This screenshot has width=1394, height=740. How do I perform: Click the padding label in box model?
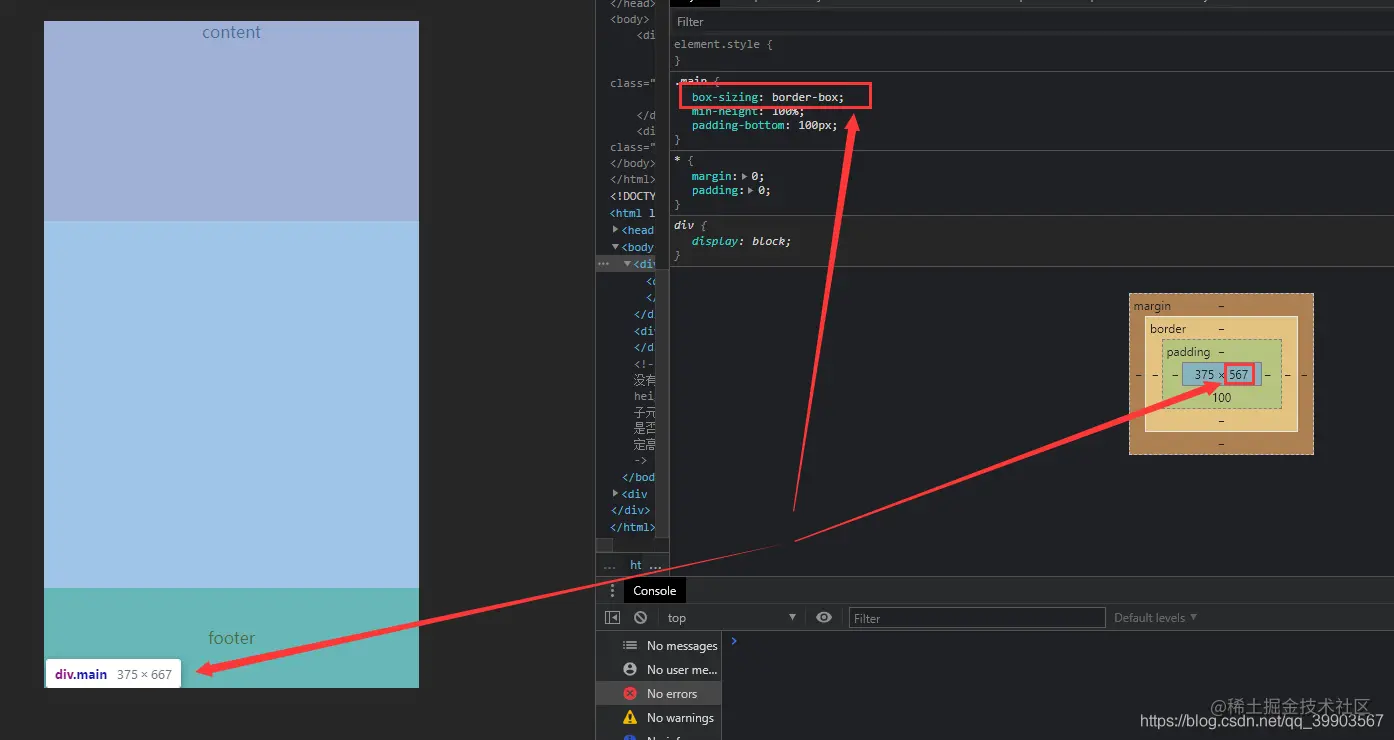1188,352
